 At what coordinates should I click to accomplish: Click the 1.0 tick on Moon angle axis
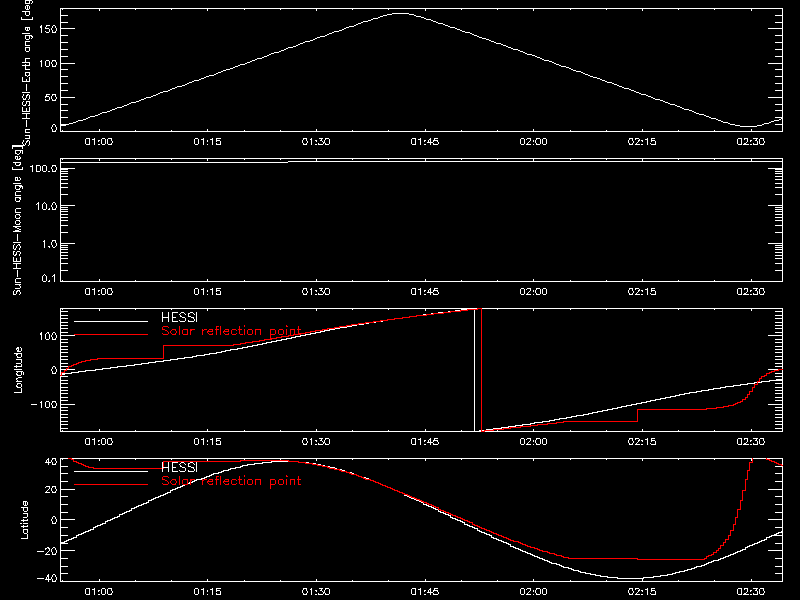[x=49, y=244]
